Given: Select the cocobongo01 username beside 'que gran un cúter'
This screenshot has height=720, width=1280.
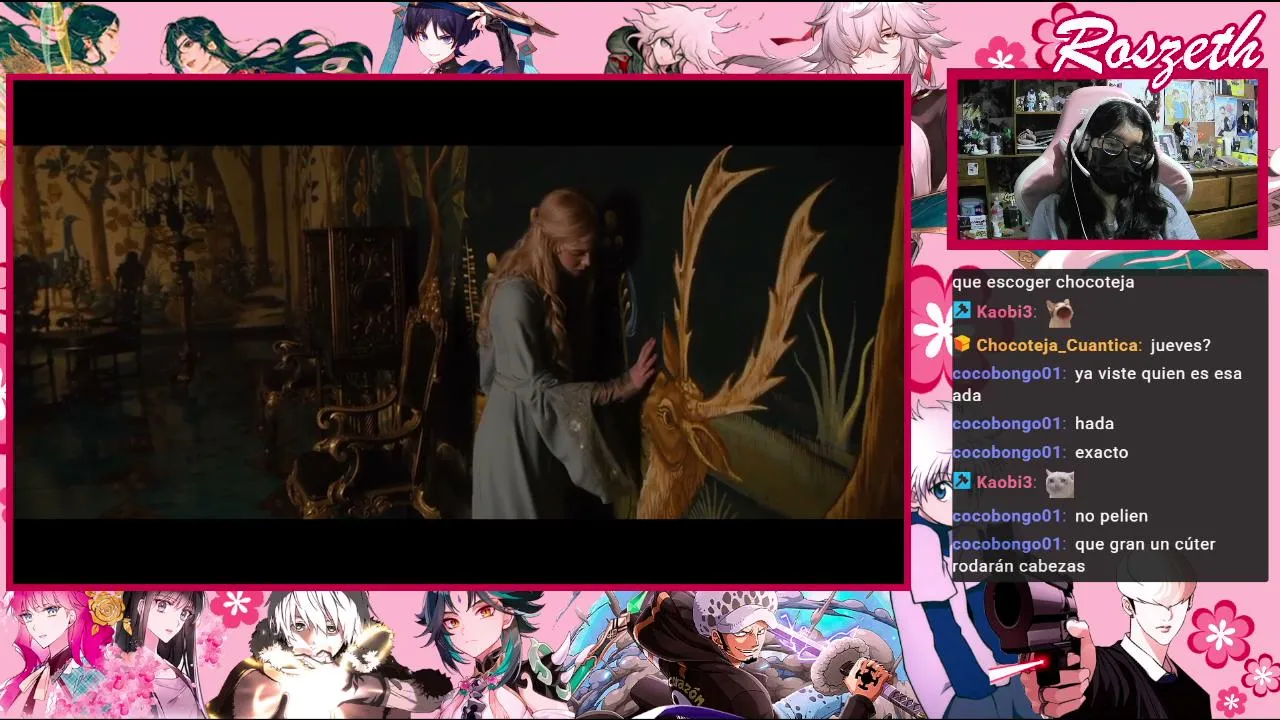Looking at the screenshot, I should coord(1007,545).
